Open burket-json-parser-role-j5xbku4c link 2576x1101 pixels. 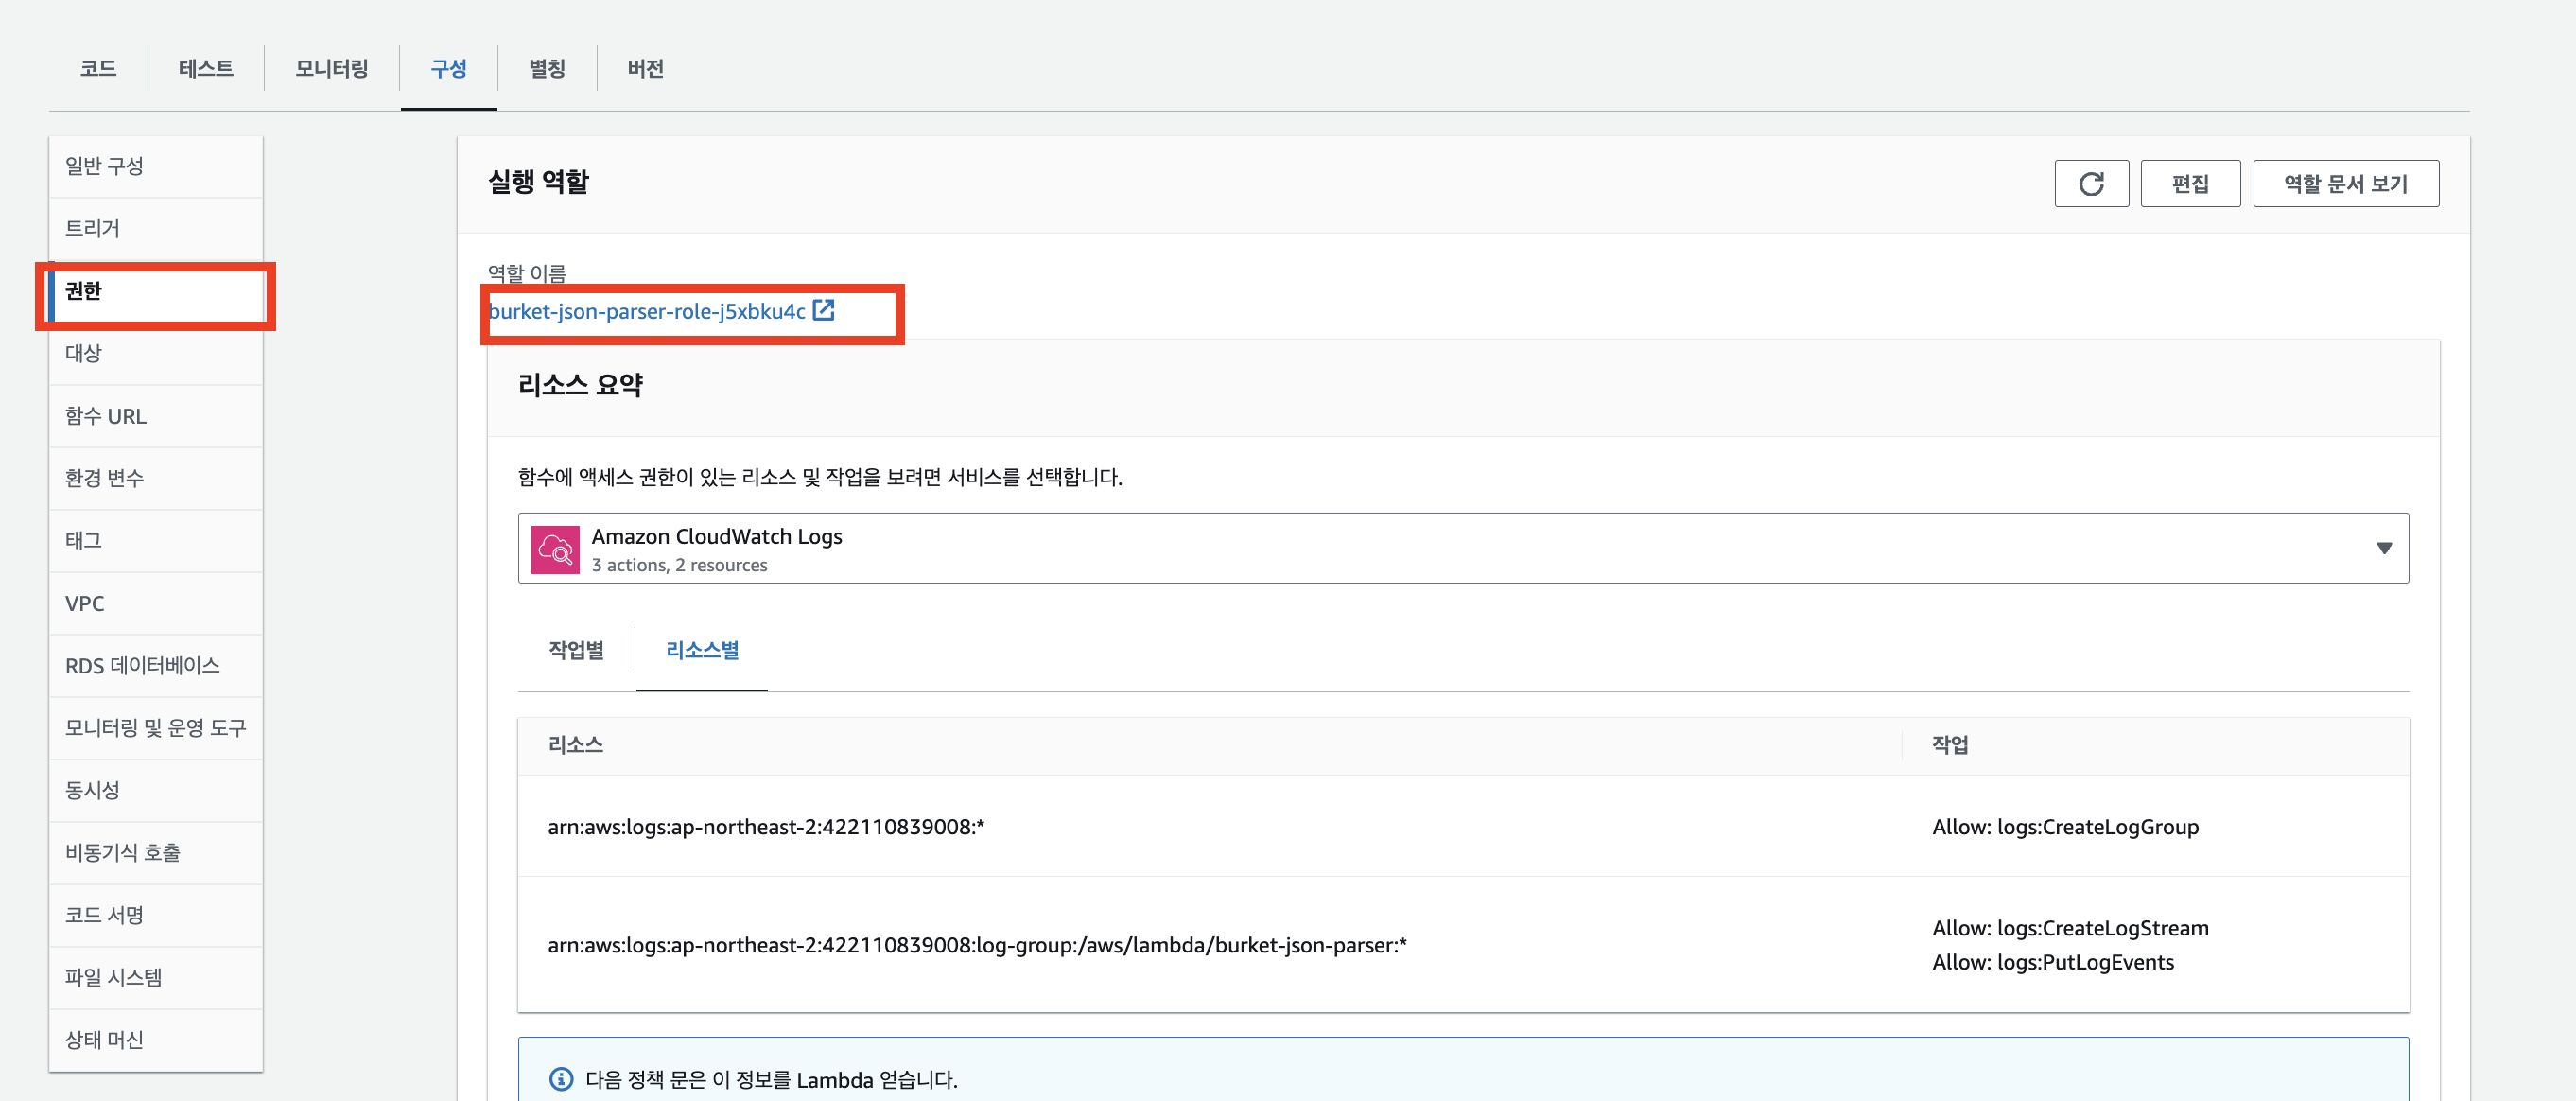pos(646,312)
